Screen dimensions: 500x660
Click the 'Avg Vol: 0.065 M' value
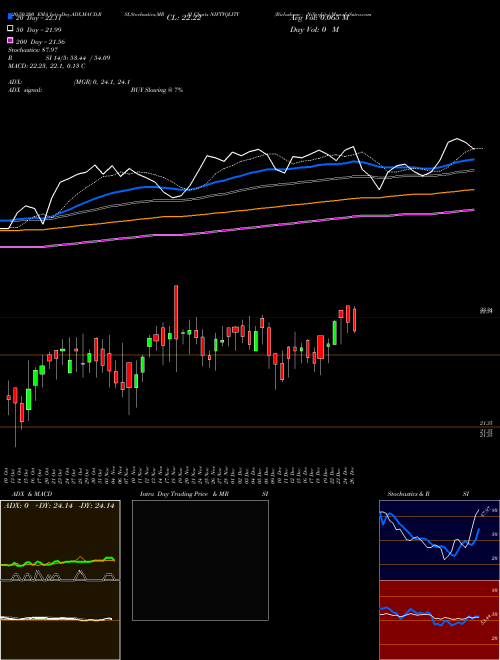pos(319,18)
